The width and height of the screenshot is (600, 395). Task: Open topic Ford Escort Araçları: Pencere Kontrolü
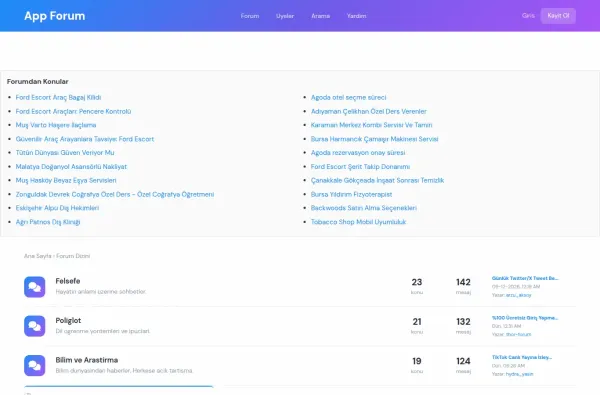pos(73,111)
